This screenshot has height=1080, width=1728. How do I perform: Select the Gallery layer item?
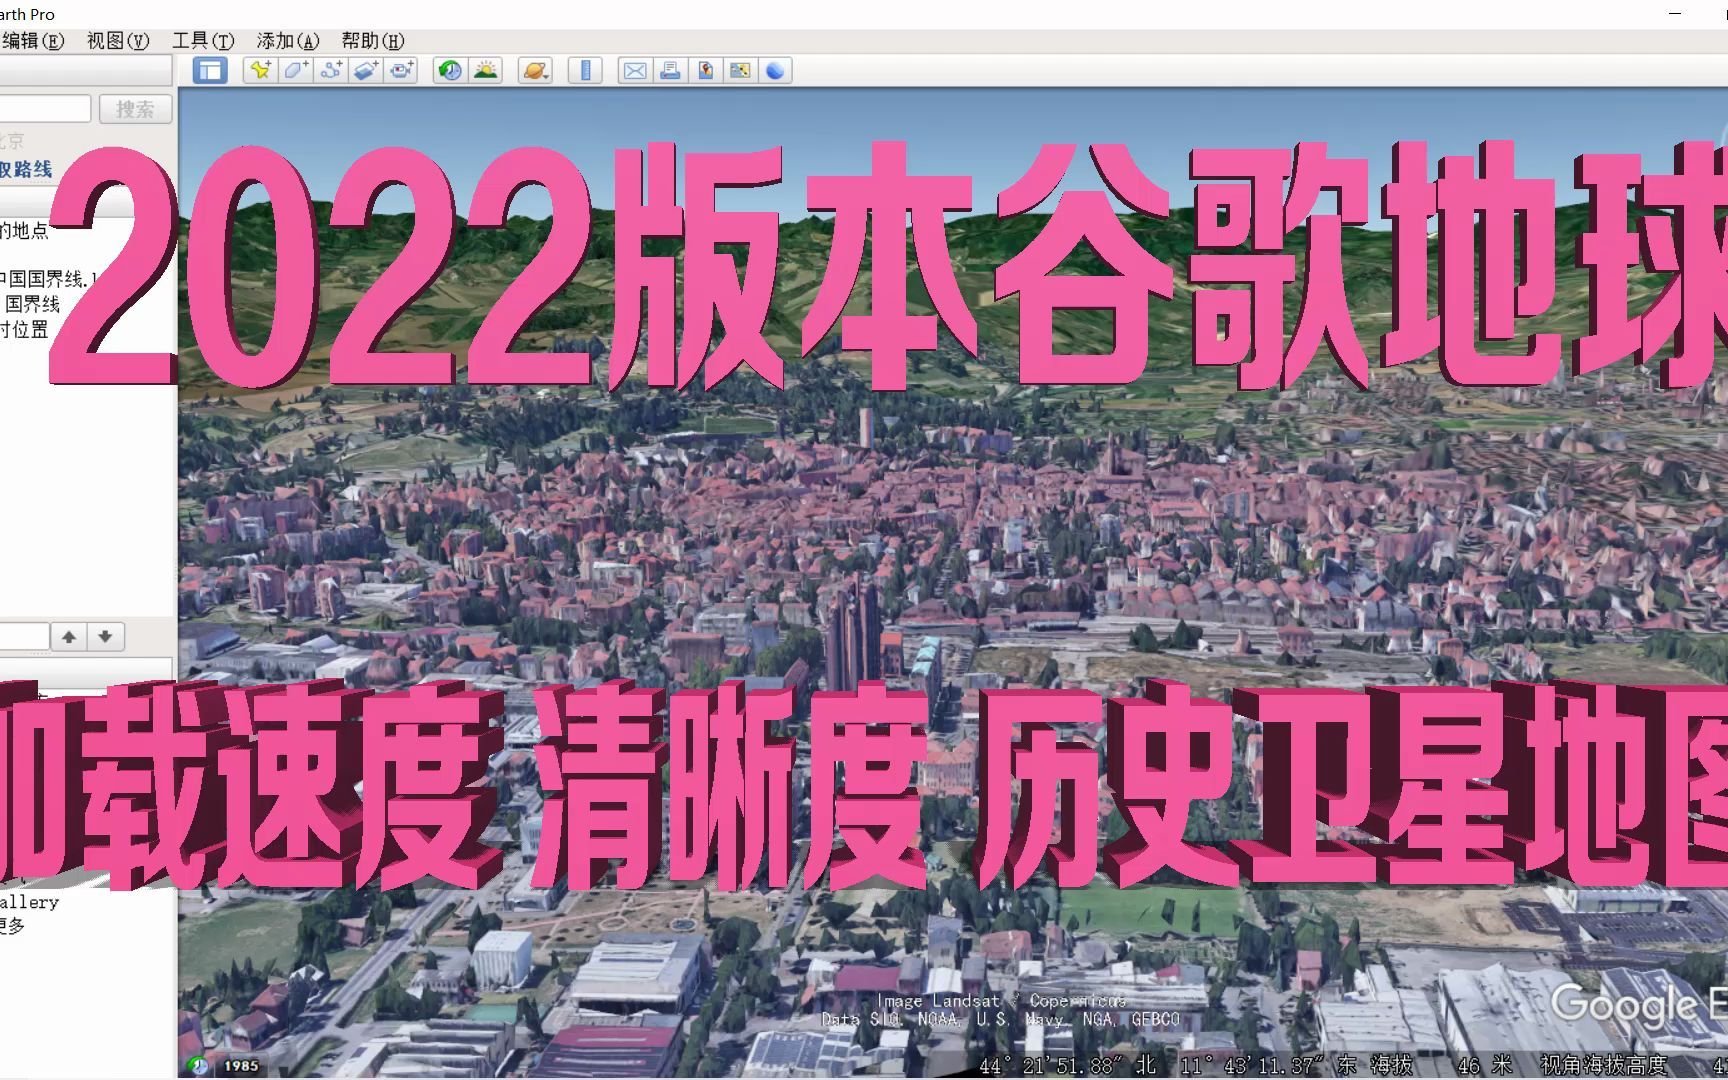point(29,902)
